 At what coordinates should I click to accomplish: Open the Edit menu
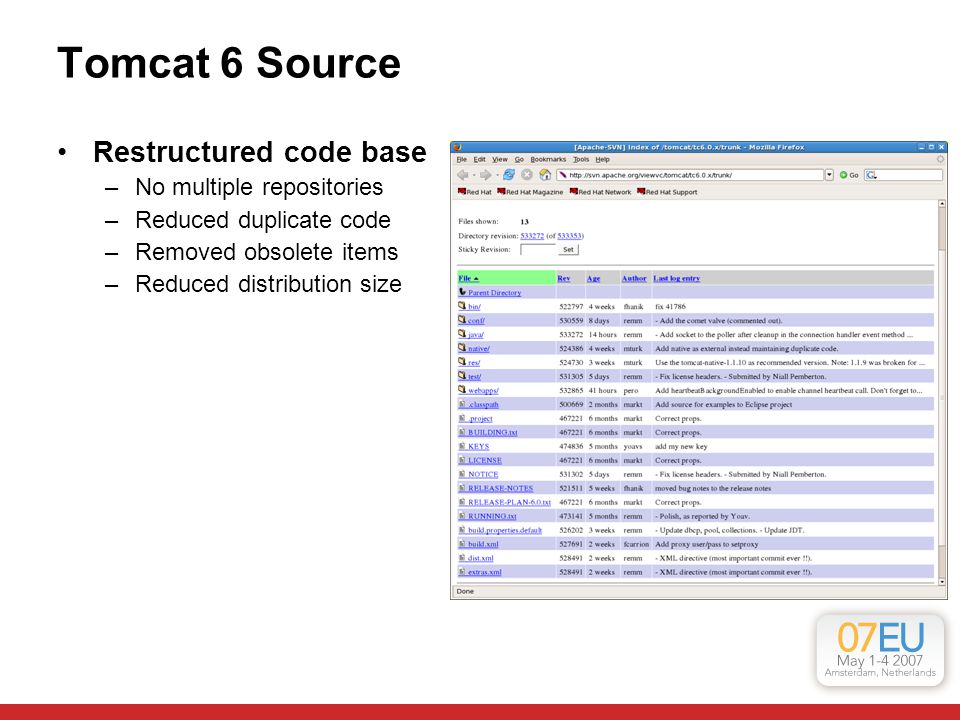479,159
